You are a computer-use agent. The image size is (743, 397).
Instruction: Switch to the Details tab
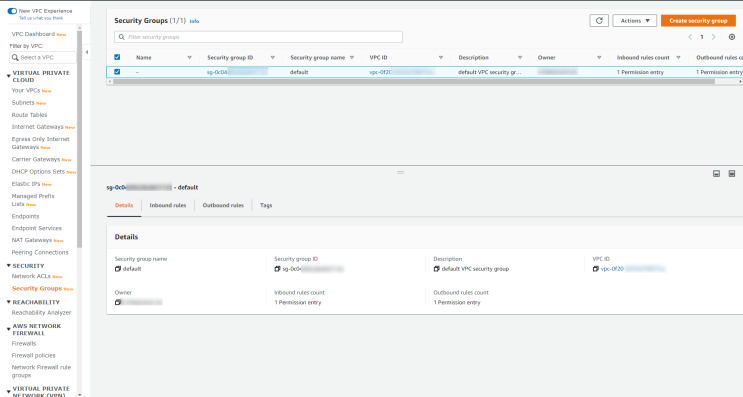pos(124,206)
